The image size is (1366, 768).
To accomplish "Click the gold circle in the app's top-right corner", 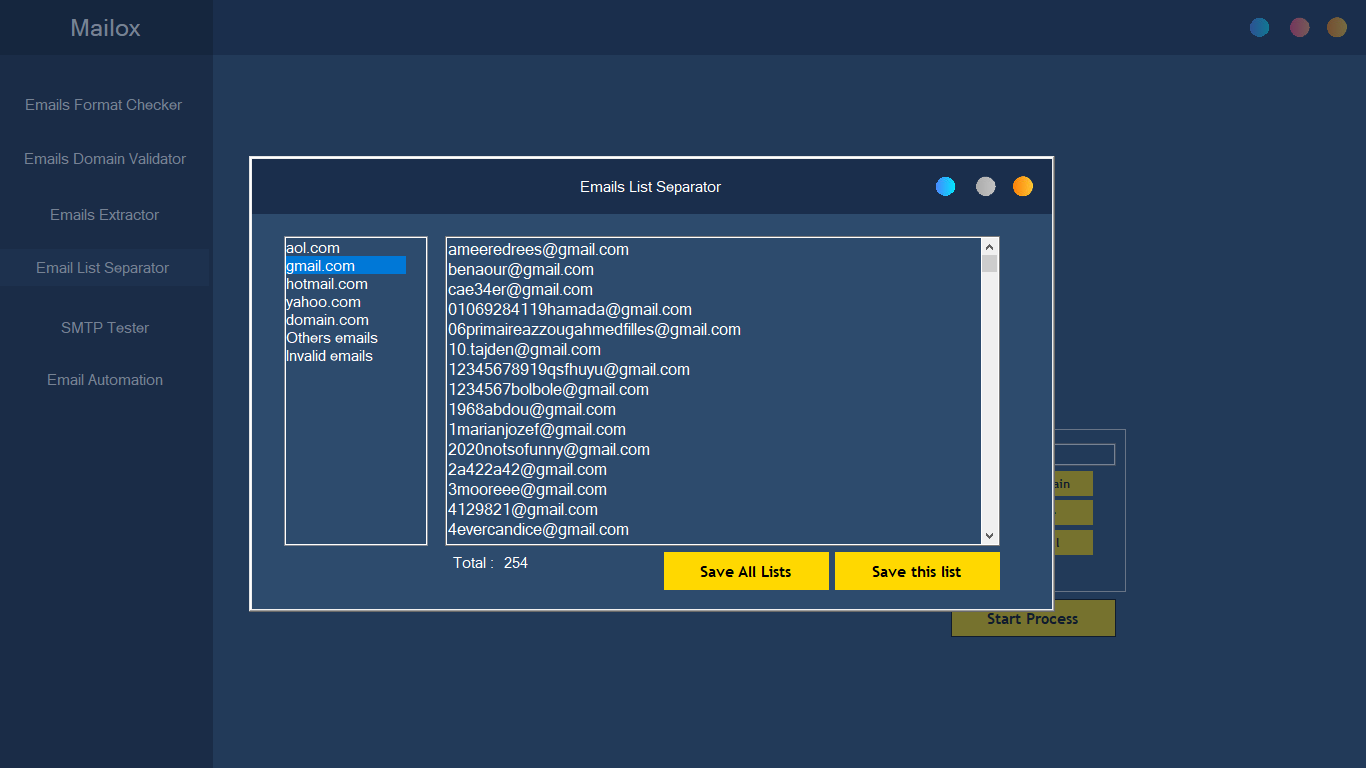I will click(x=1336, y=27).
